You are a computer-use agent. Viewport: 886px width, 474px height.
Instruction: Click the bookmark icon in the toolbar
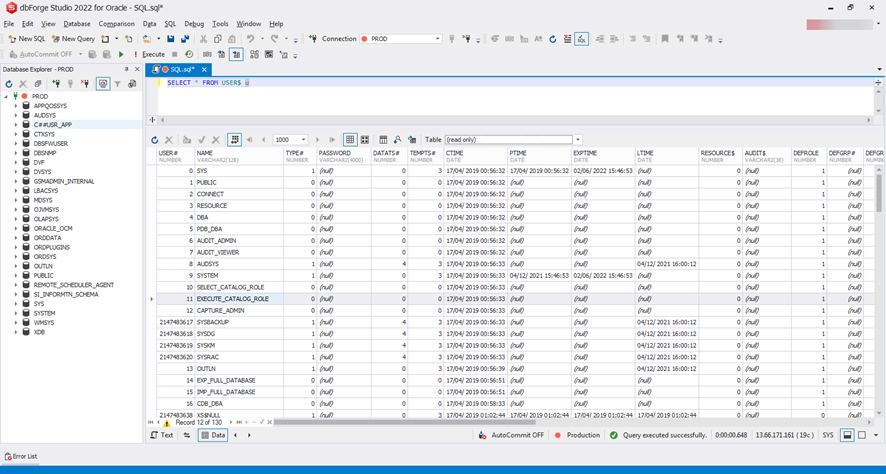click(664, 39)
